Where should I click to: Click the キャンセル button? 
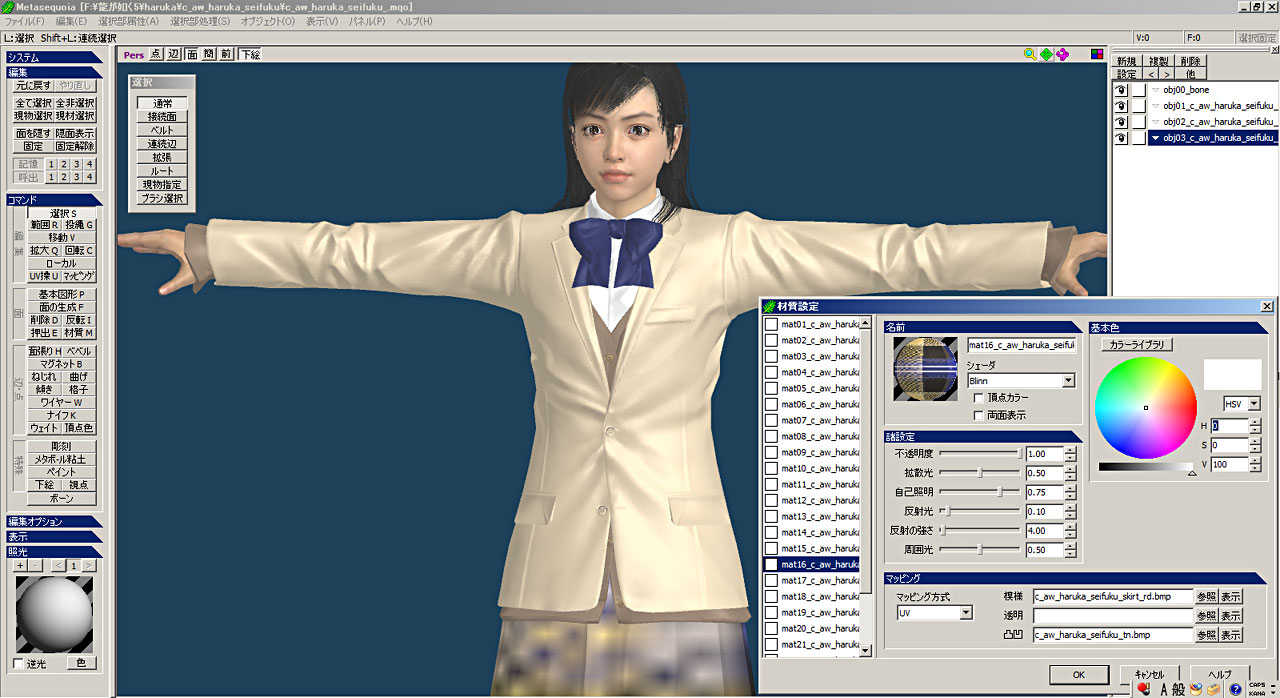1149,675
